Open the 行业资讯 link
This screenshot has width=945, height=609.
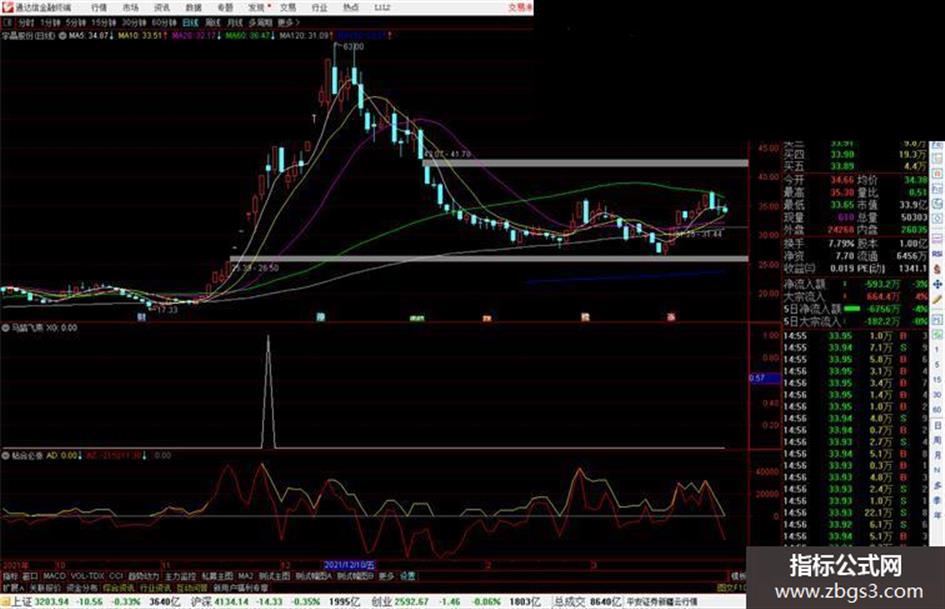155,587
